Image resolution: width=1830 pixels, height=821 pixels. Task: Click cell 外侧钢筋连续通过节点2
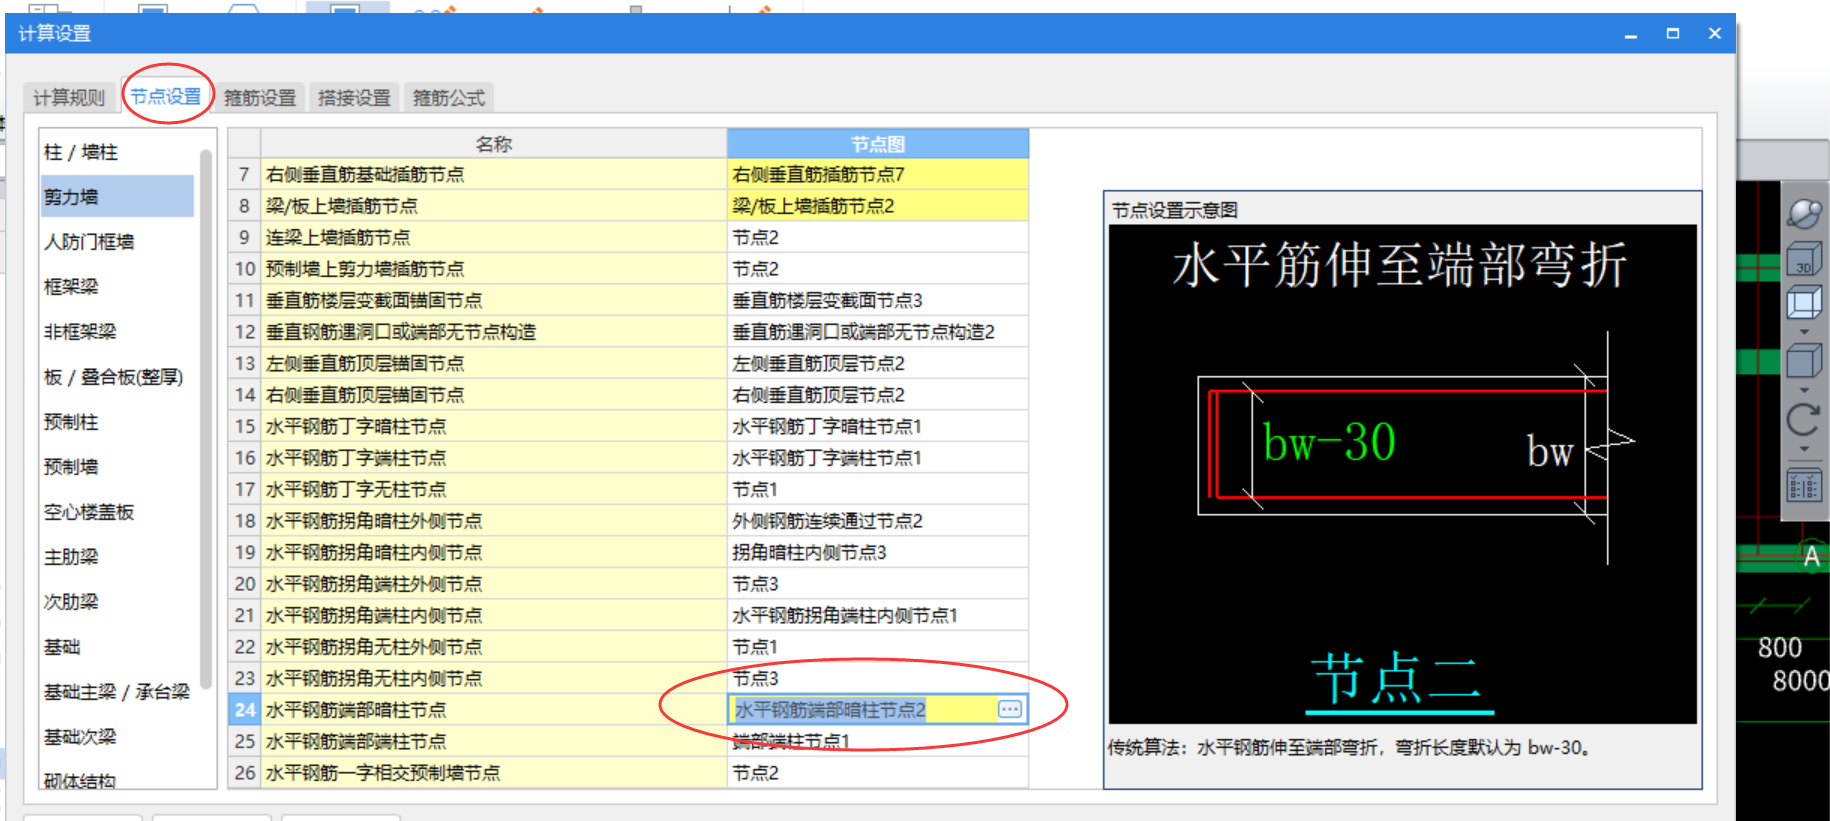878,521
